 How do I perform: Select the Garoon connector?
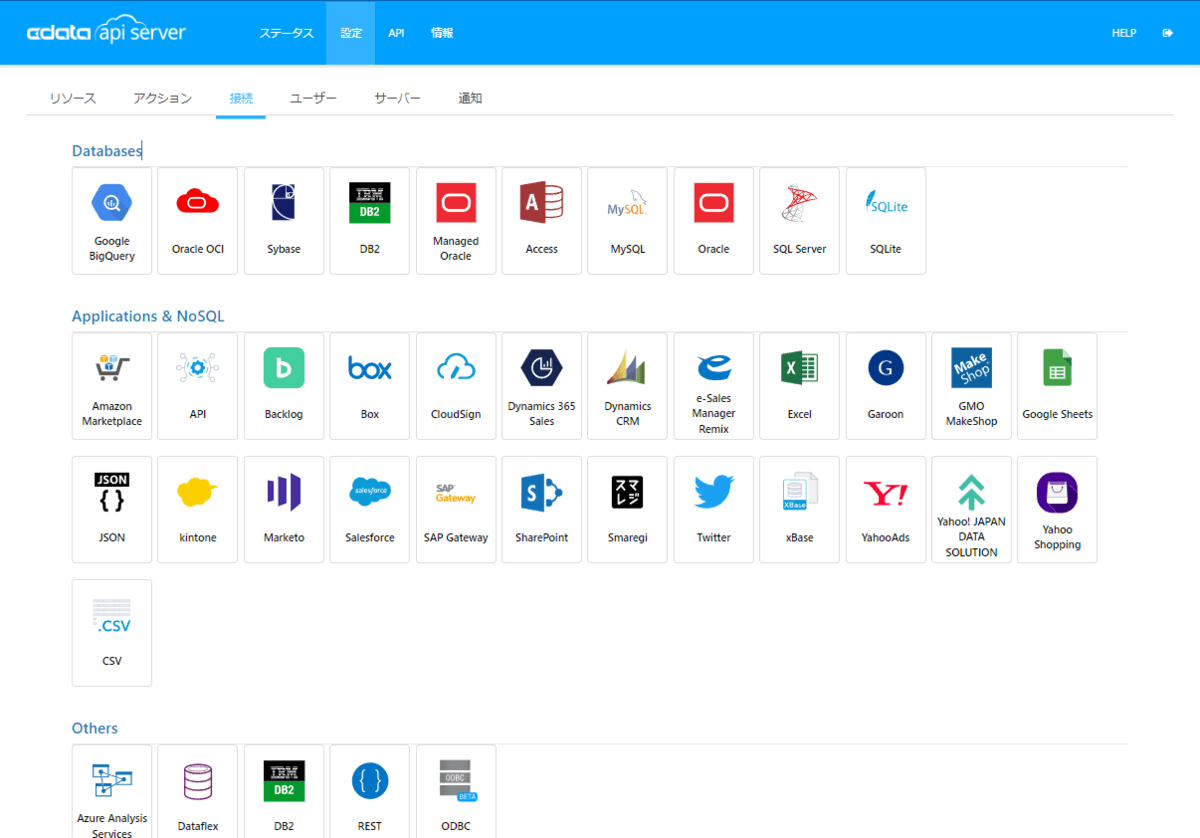point(886,386)
